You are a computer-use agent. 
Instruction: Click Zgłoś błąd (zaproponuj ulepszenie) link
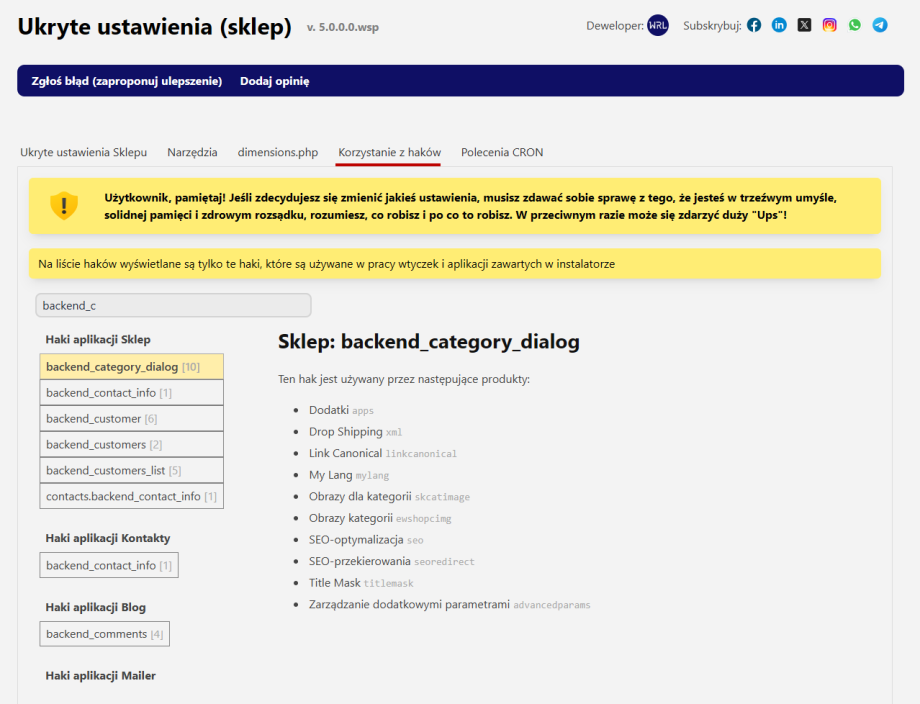(126, 81)
